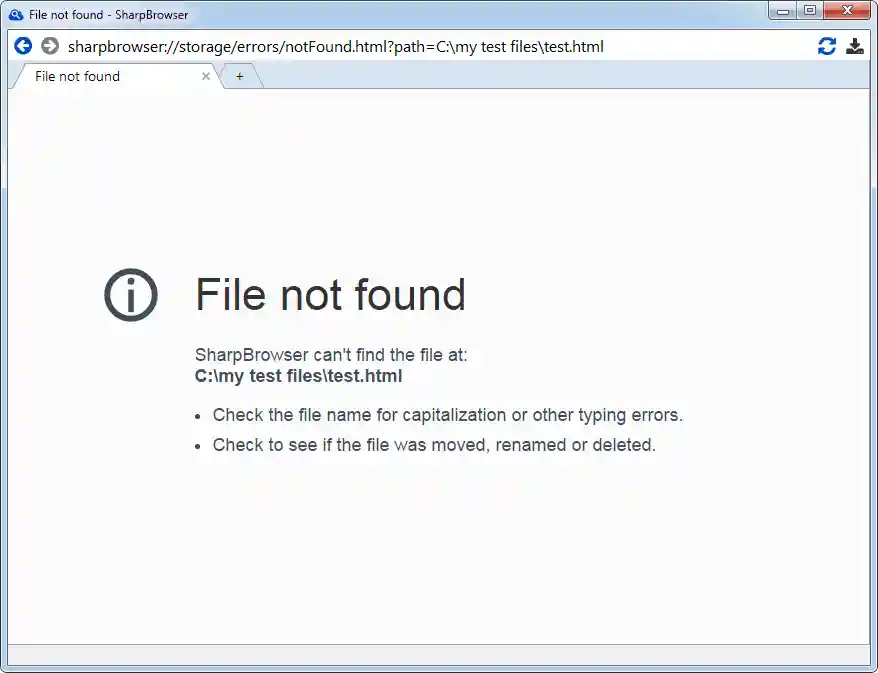Click the capitalization check suggestion
The height and width of the screenshot is (673, 878).
448,415
